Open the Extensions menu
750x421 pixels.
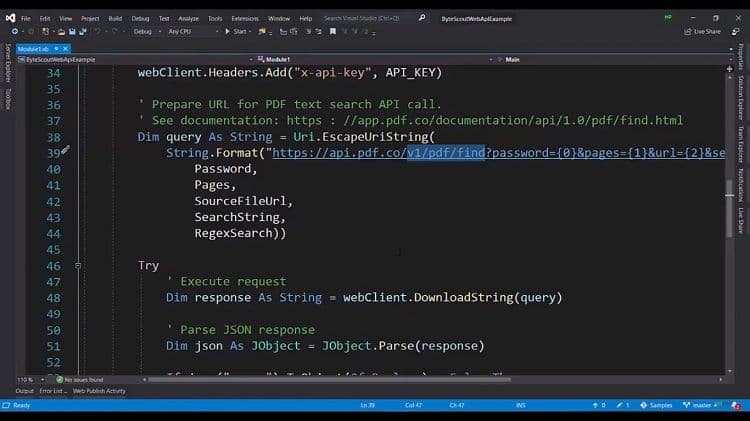(244, 18)
